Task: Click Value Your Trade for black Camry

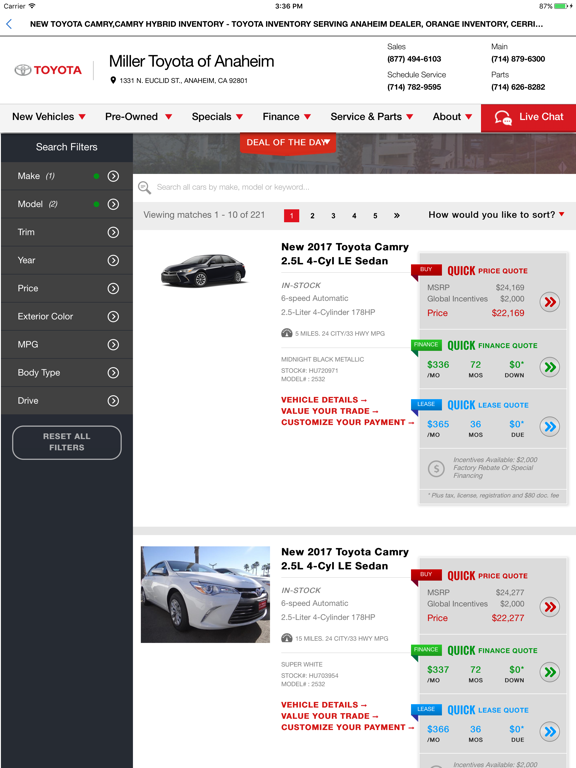Action: pyautogui.click(x=330, y=411)
